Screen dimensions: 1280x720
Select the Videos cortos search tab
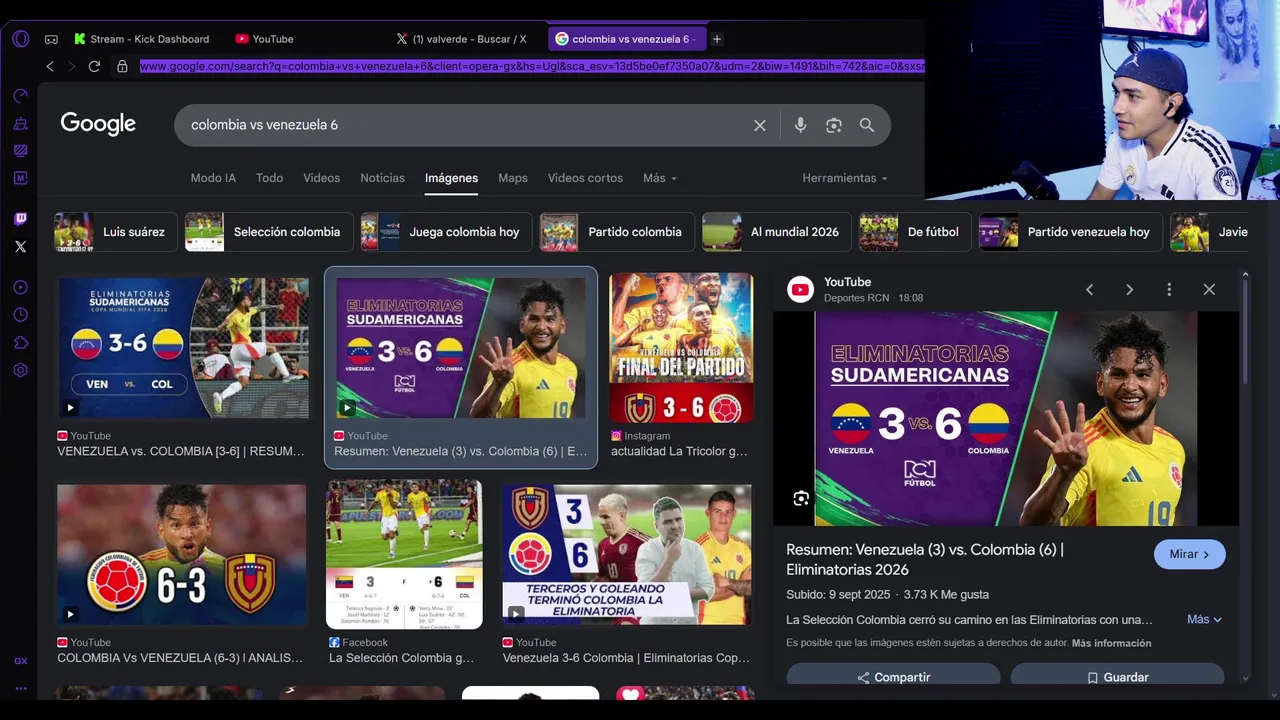[585, 178]
